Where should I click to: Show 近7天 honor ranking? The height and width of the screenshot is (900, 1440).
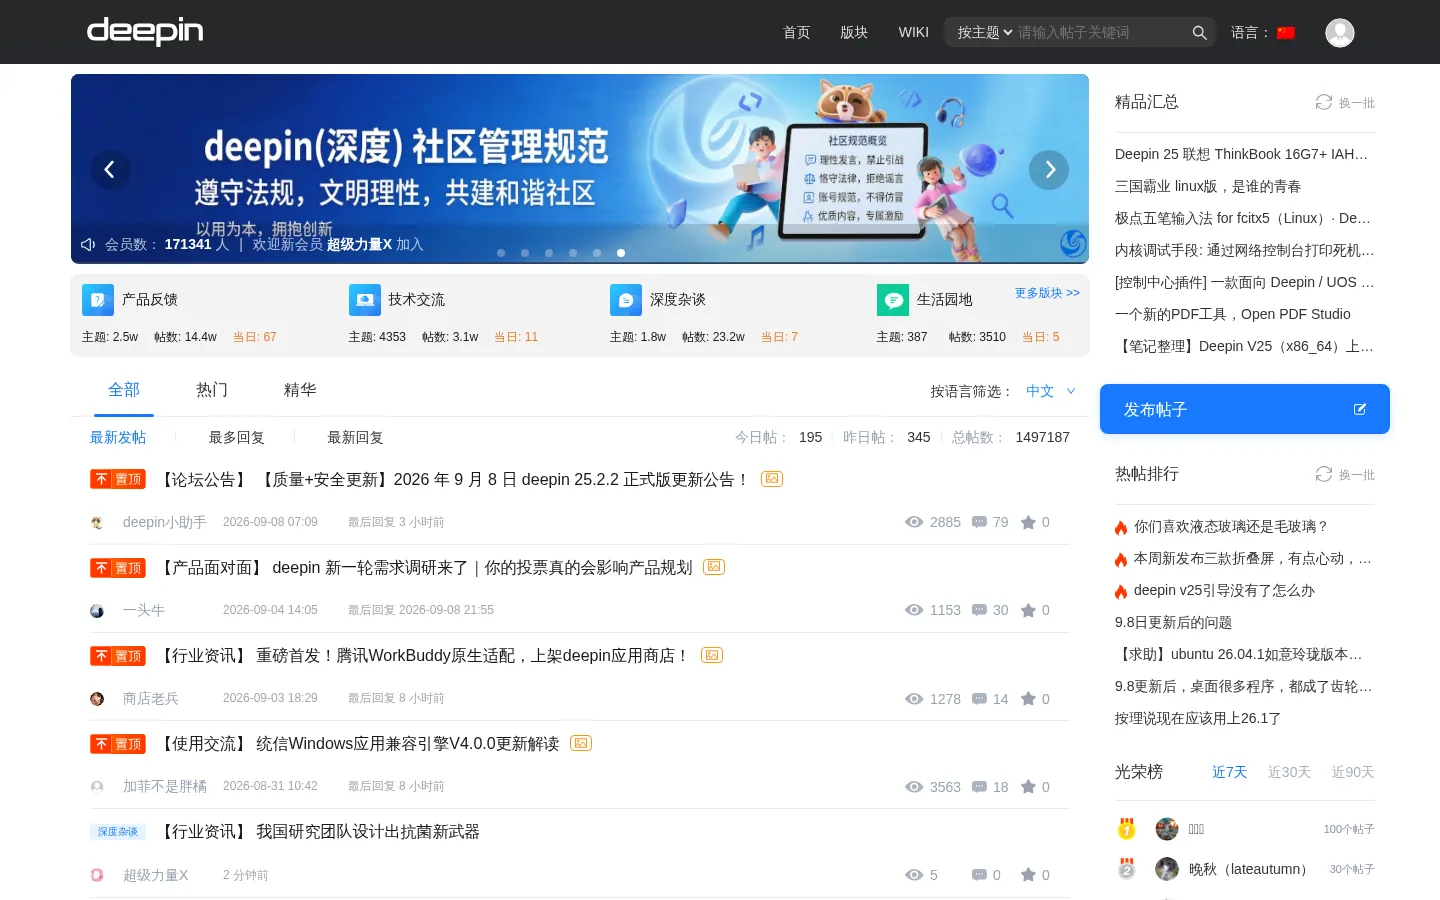[1229, 772]
